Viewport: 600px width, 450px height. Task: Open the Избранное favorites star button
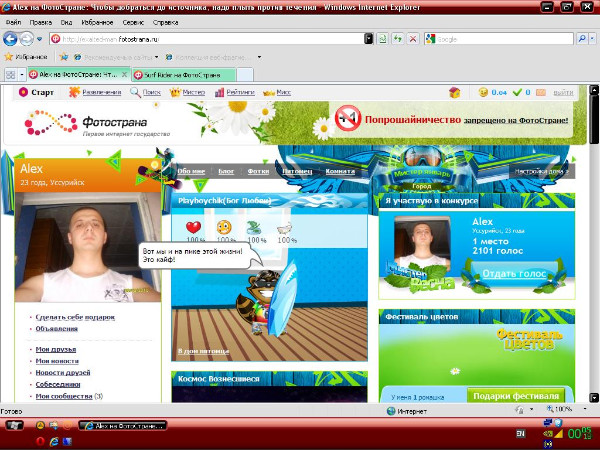pyautogui.click(x=26, y=57)
